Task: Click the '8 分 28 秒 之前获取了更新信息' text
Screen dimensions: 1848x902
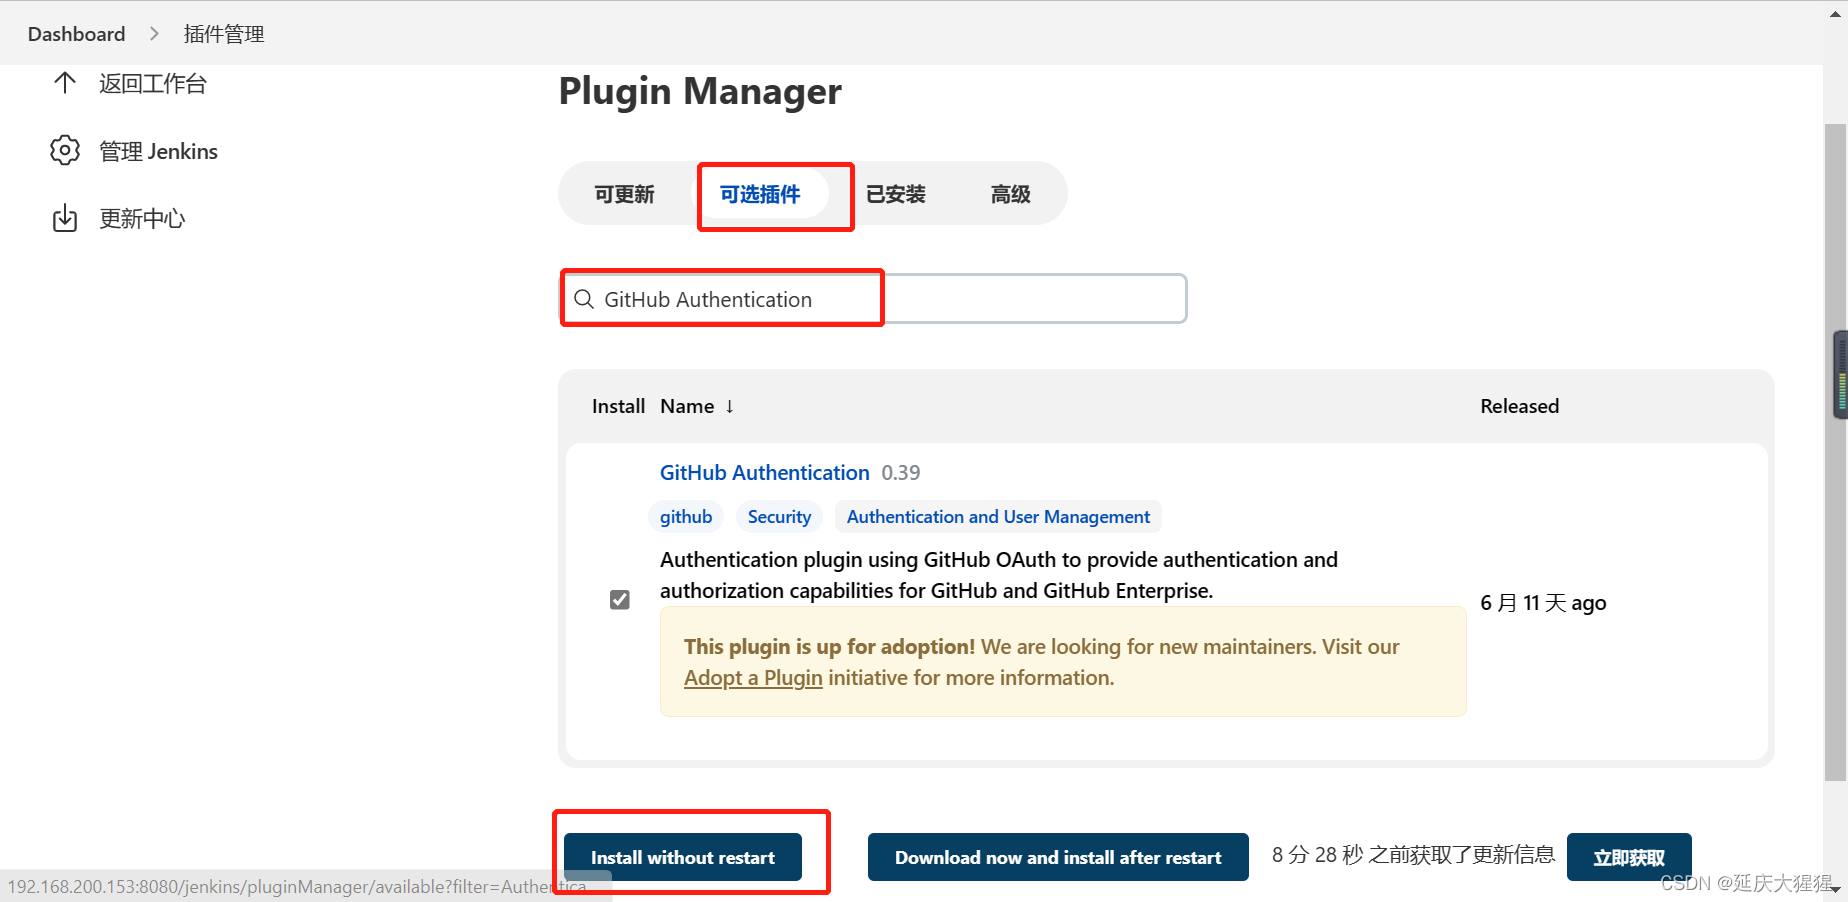Action: [x=1413, y=855]
